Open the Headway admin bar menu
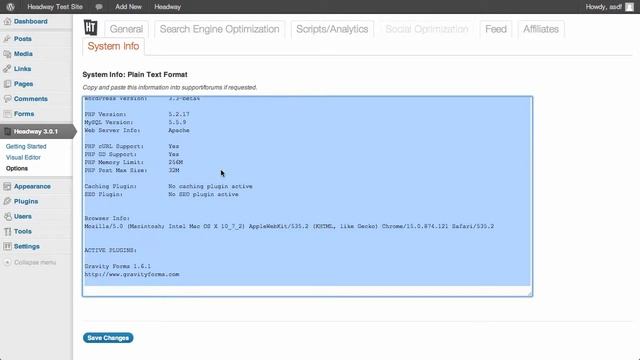Image resolution: width=640 pixels, height=360 pixels. pyautogui.click(x=167, y=7)
